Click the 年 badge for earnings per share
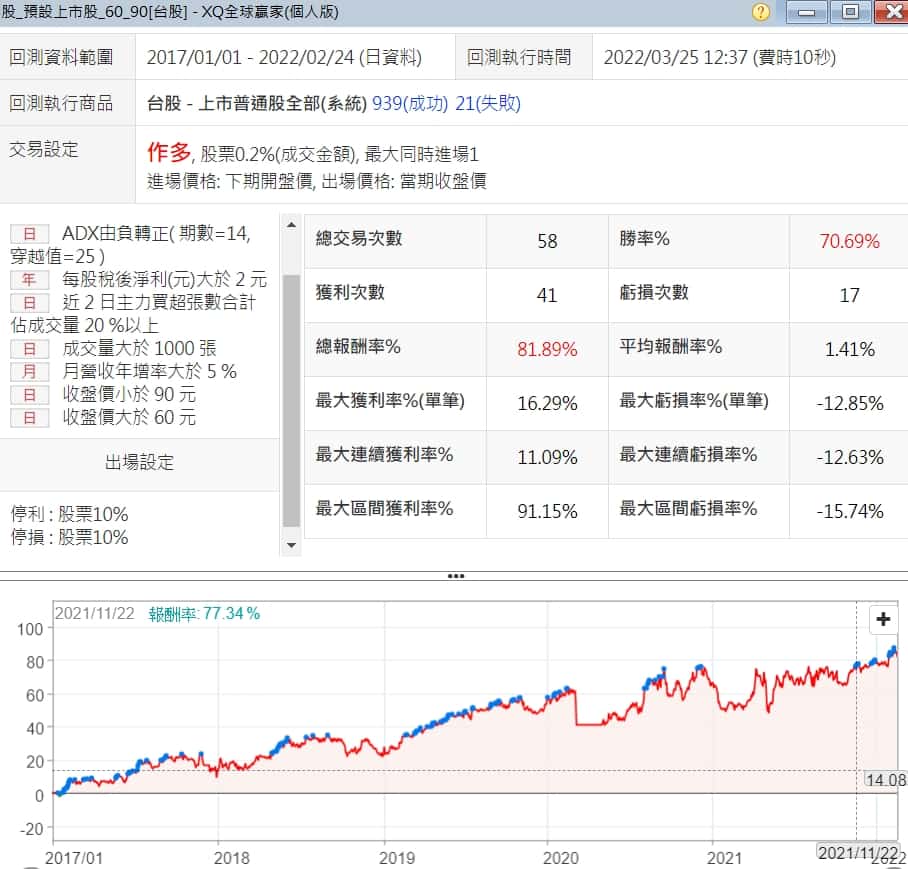 [29, 280]
